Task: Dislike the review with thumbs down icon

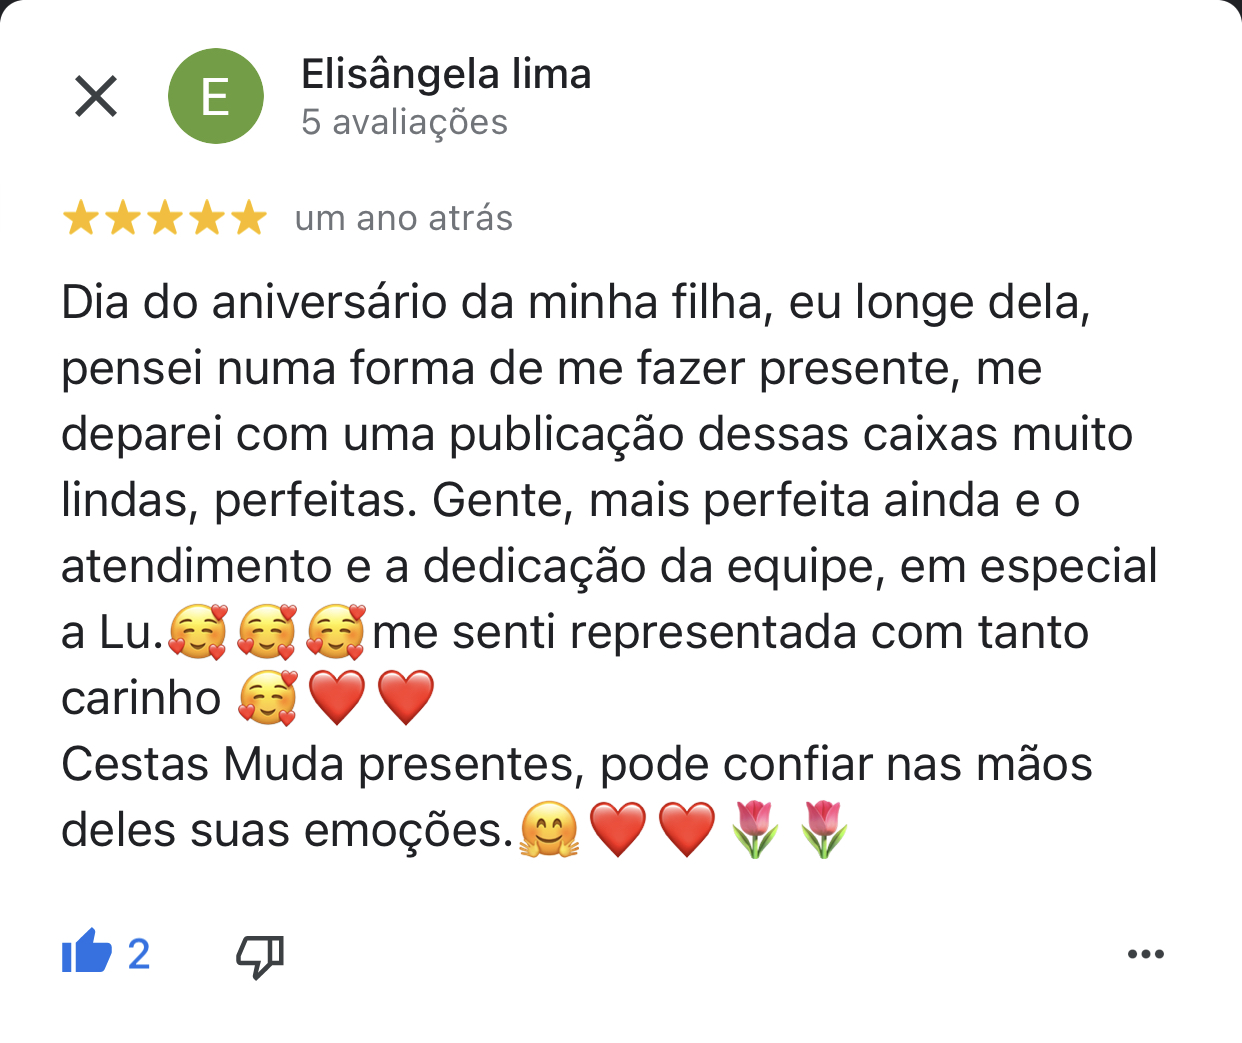Action: tap(260, 956)
